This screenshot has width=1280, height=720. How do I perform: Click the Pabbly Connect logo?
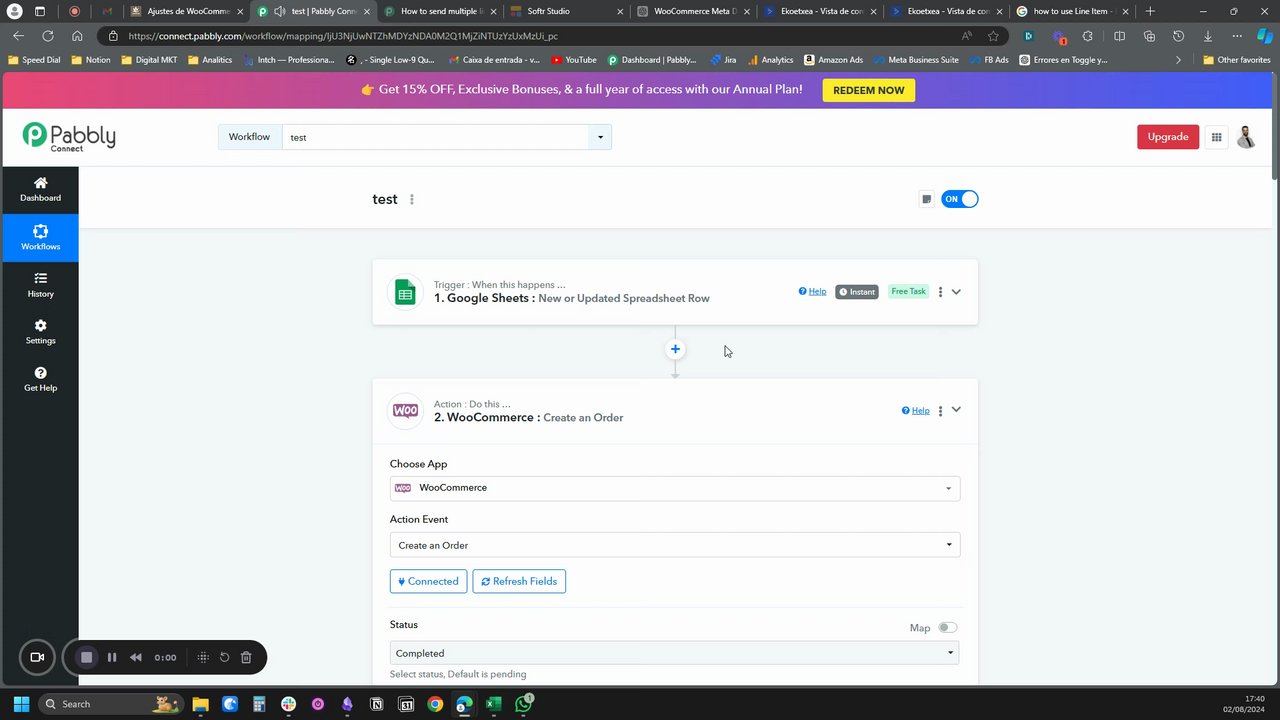pyautogui.click(x=69, y=137)
